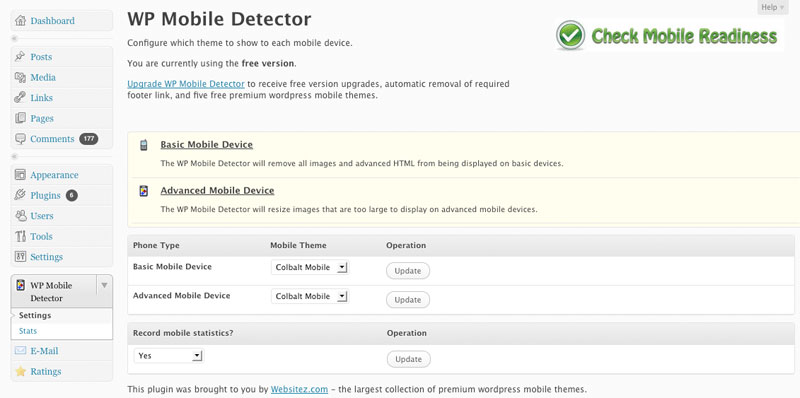Open the Stats submenu item
800x398 pixels.
pos(28,331)
